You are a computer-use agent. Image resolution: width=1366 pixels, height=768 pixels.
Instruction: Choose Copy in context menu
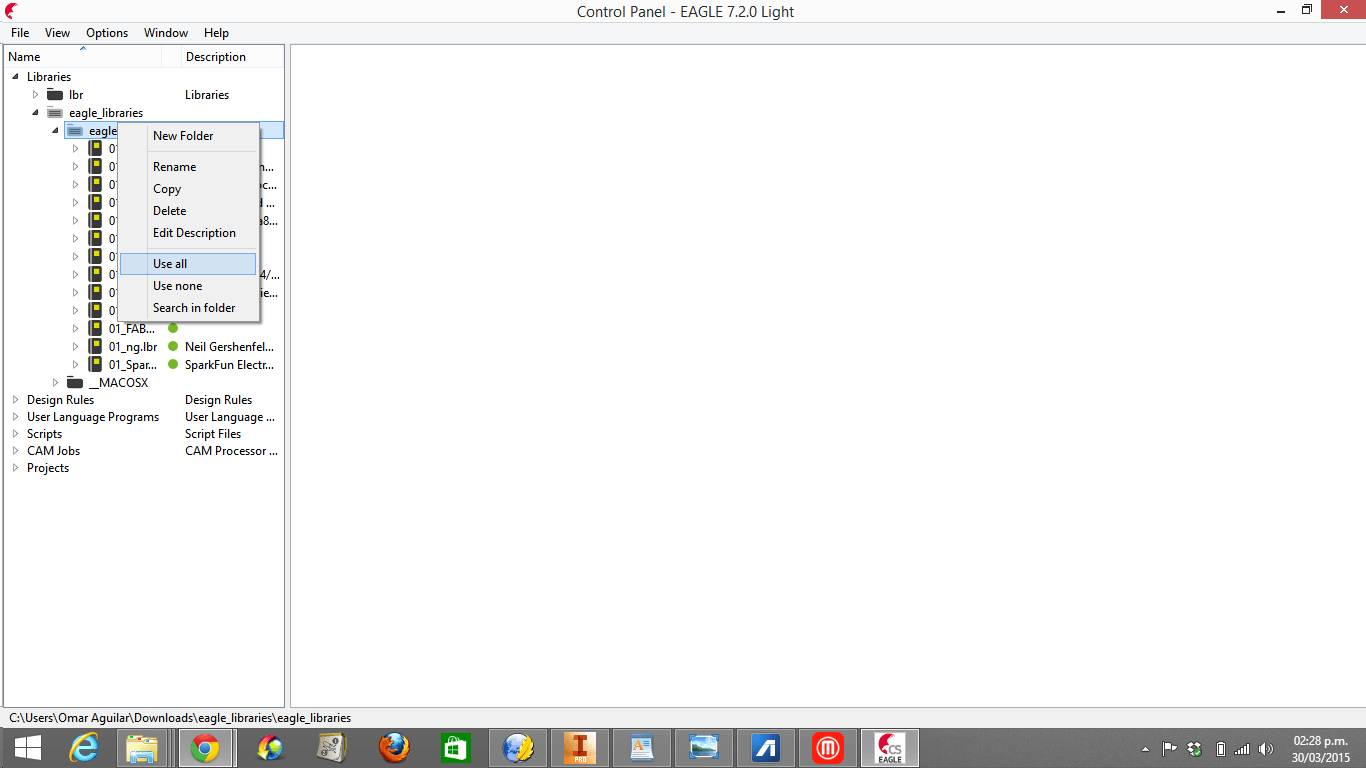click(188, 189)
